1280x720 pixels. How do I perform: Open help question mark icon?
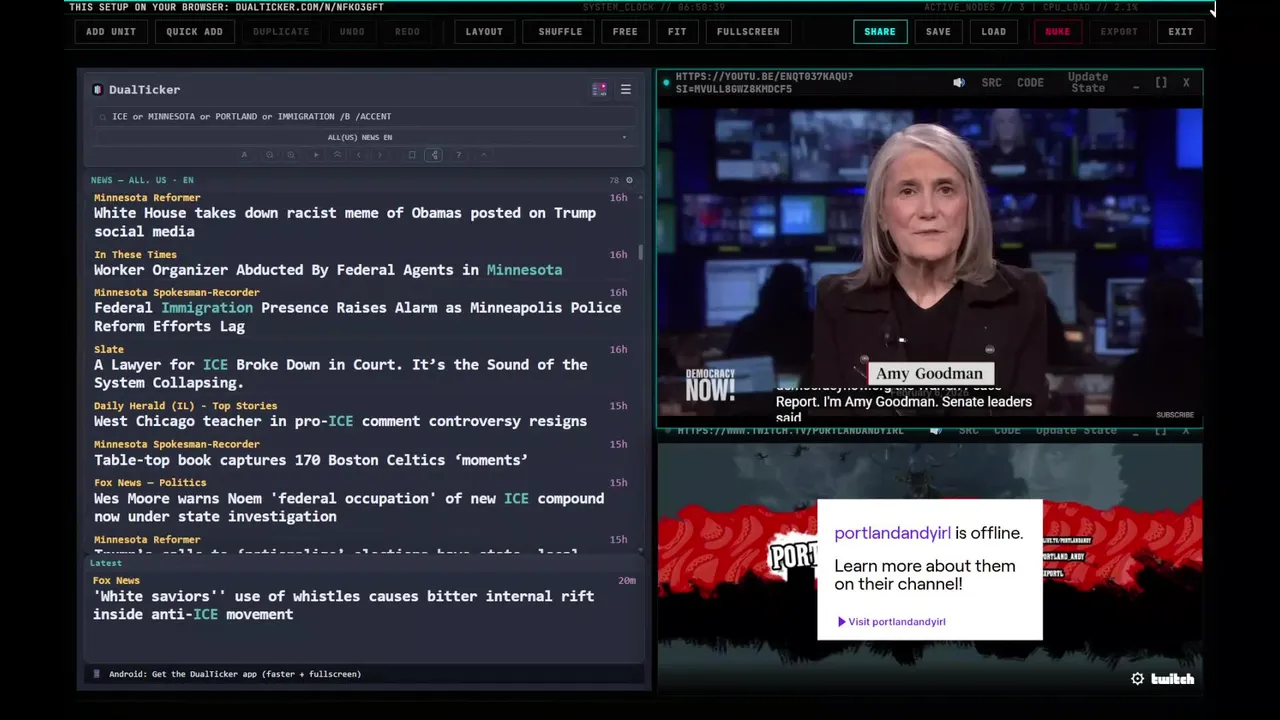(x=458, y=155)
